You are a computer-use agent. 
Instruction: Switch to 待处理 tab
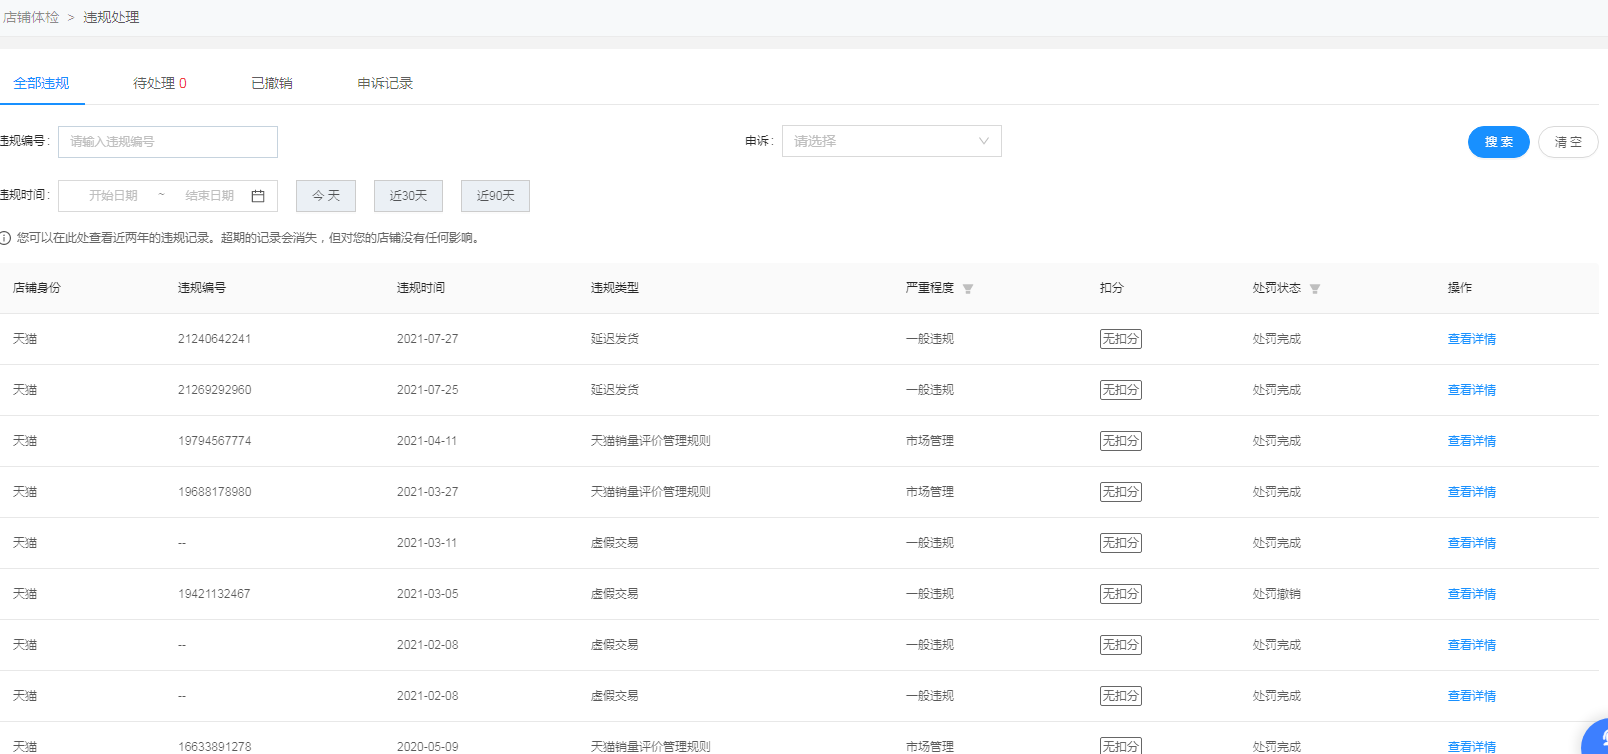tap(160, 83)
